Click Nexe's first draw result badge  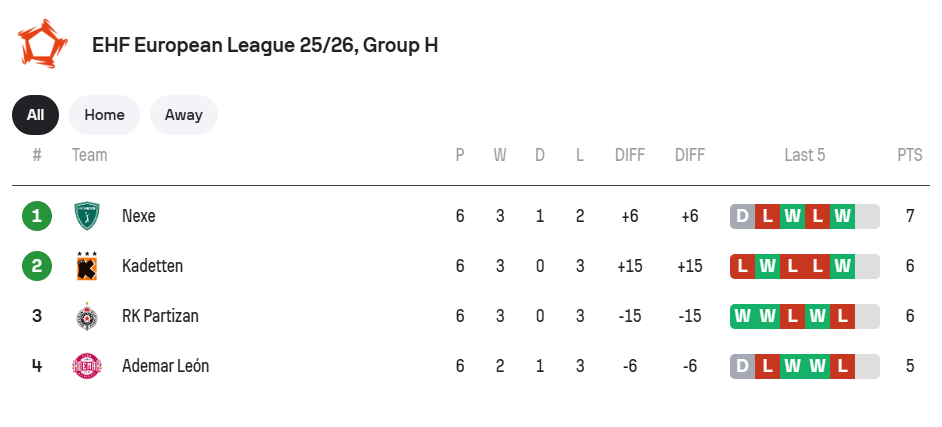743,216
